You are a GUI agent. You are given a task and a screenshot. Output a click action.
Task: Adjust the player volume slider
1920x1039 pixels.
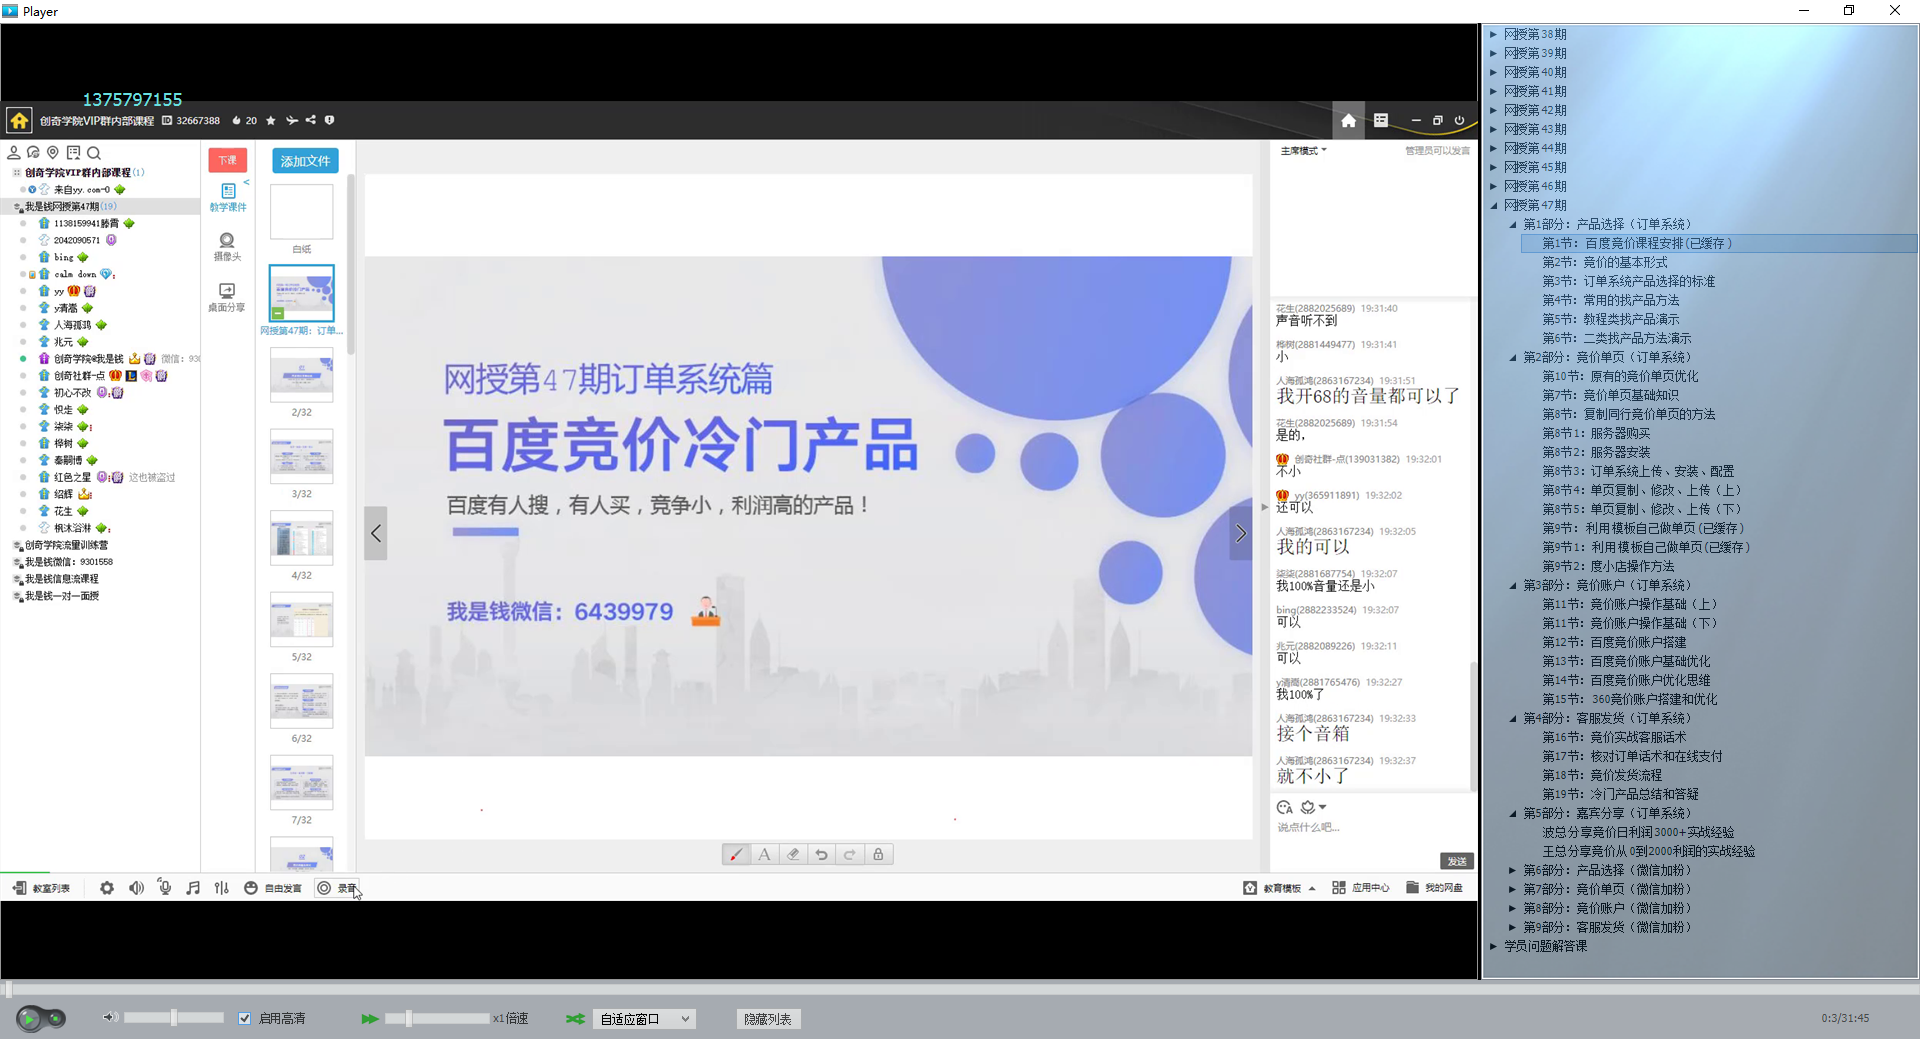(174, 1018)
